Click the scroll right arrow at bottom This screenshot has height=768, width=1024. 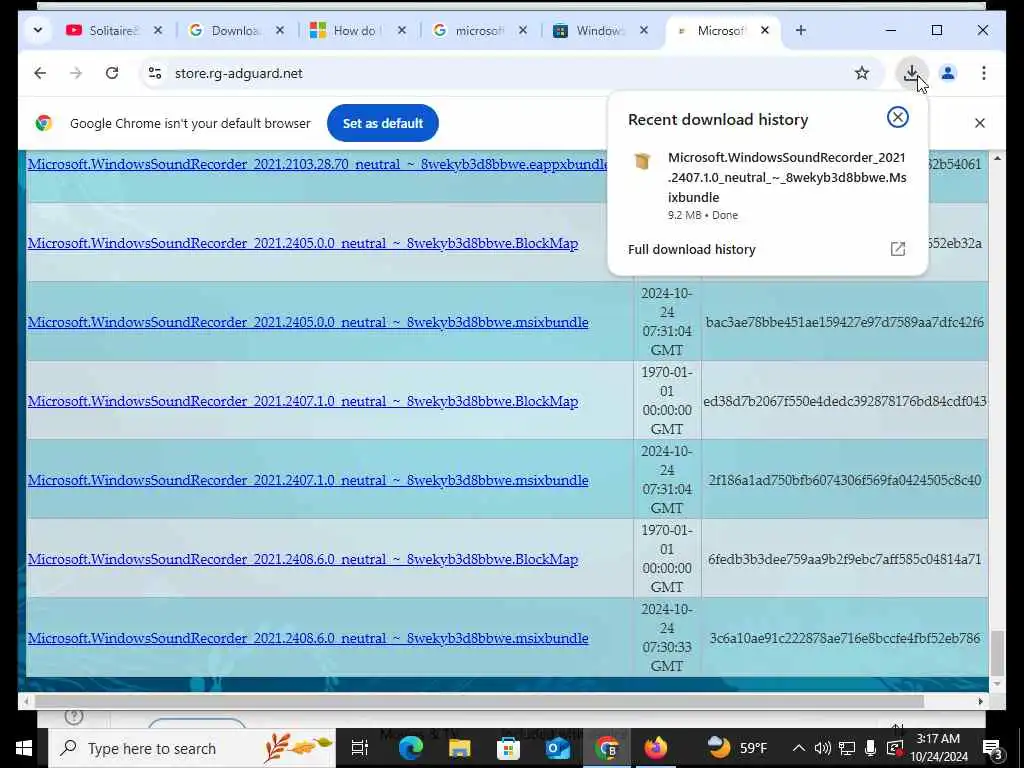pos(980,701)
